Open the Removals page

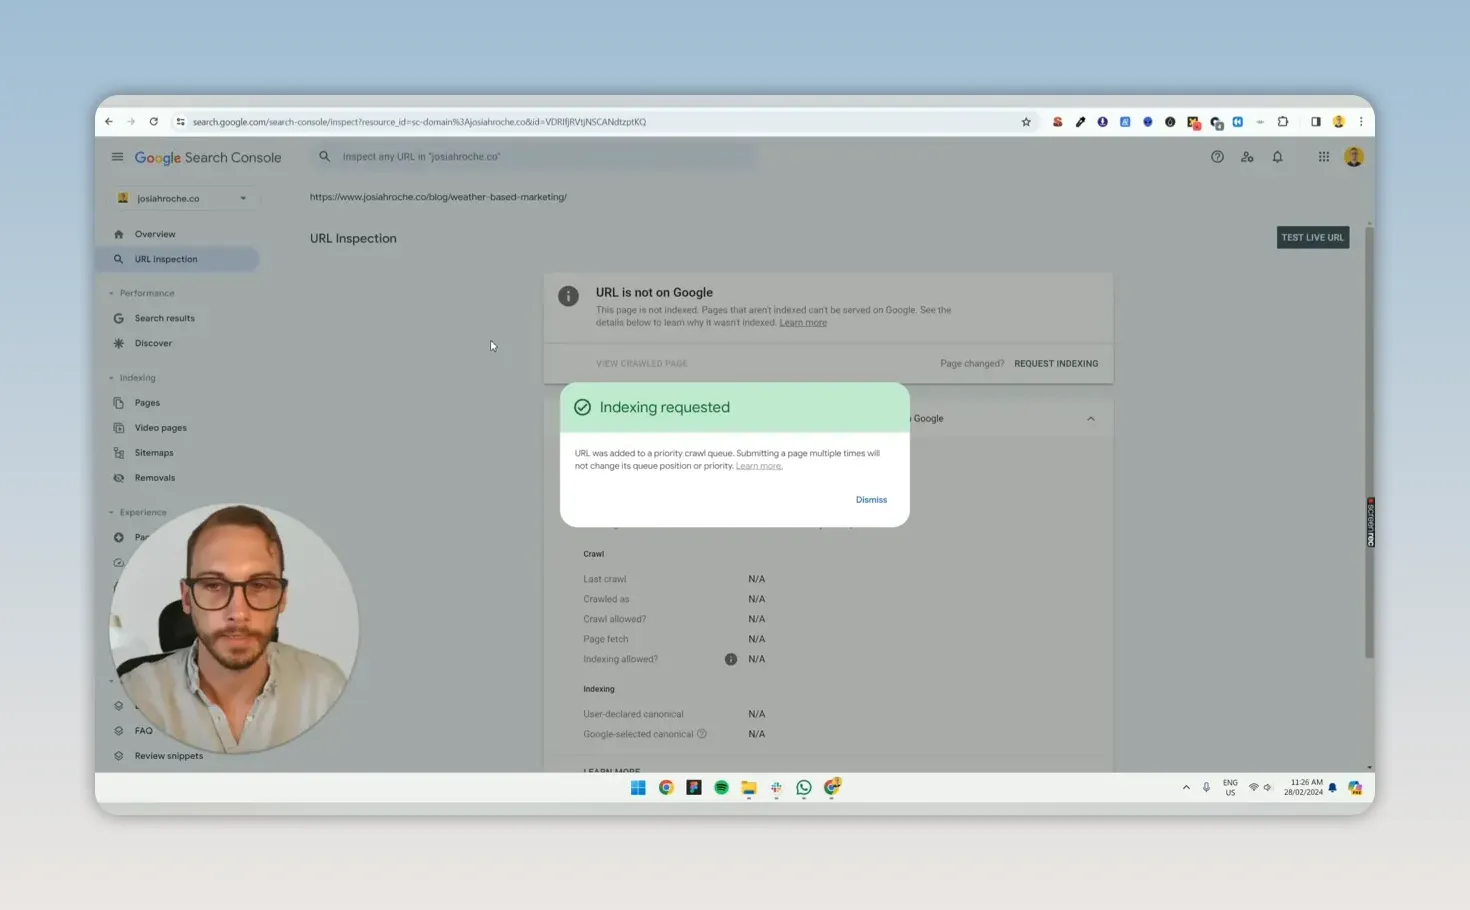[x=154, y=478]
